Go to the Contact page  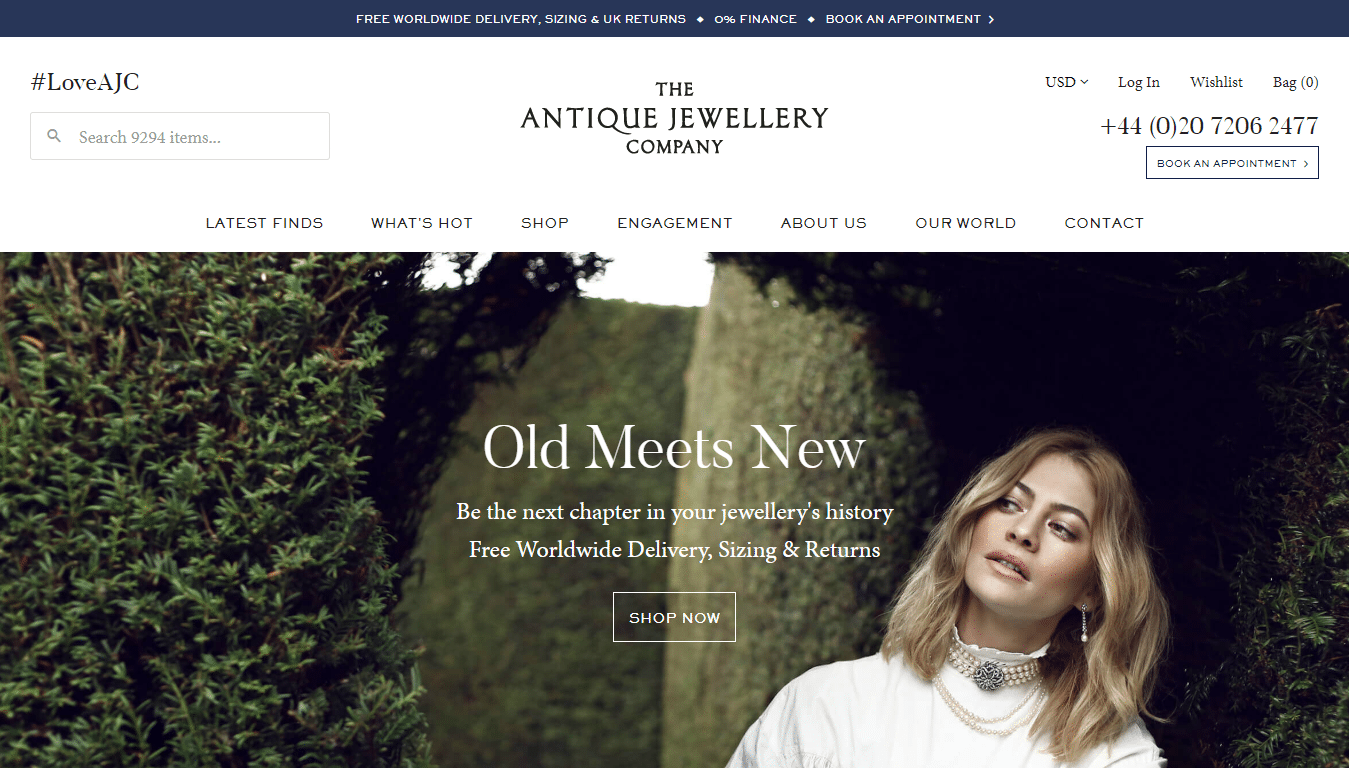1104,223
